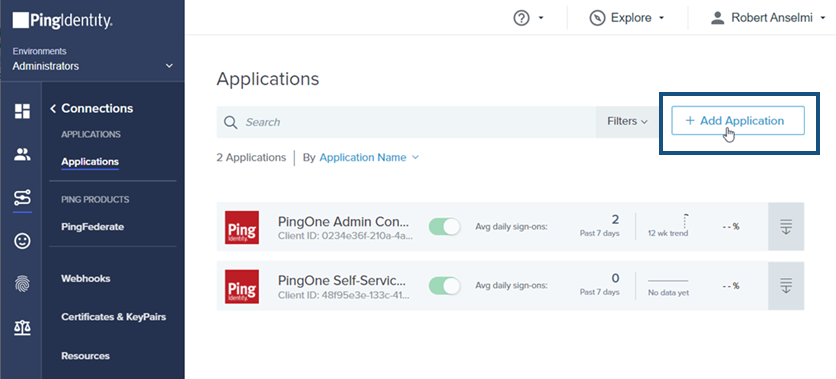Select the Connections icon in sidebar
The height and width of the screenshot is (379, 836).
(22, 198)
